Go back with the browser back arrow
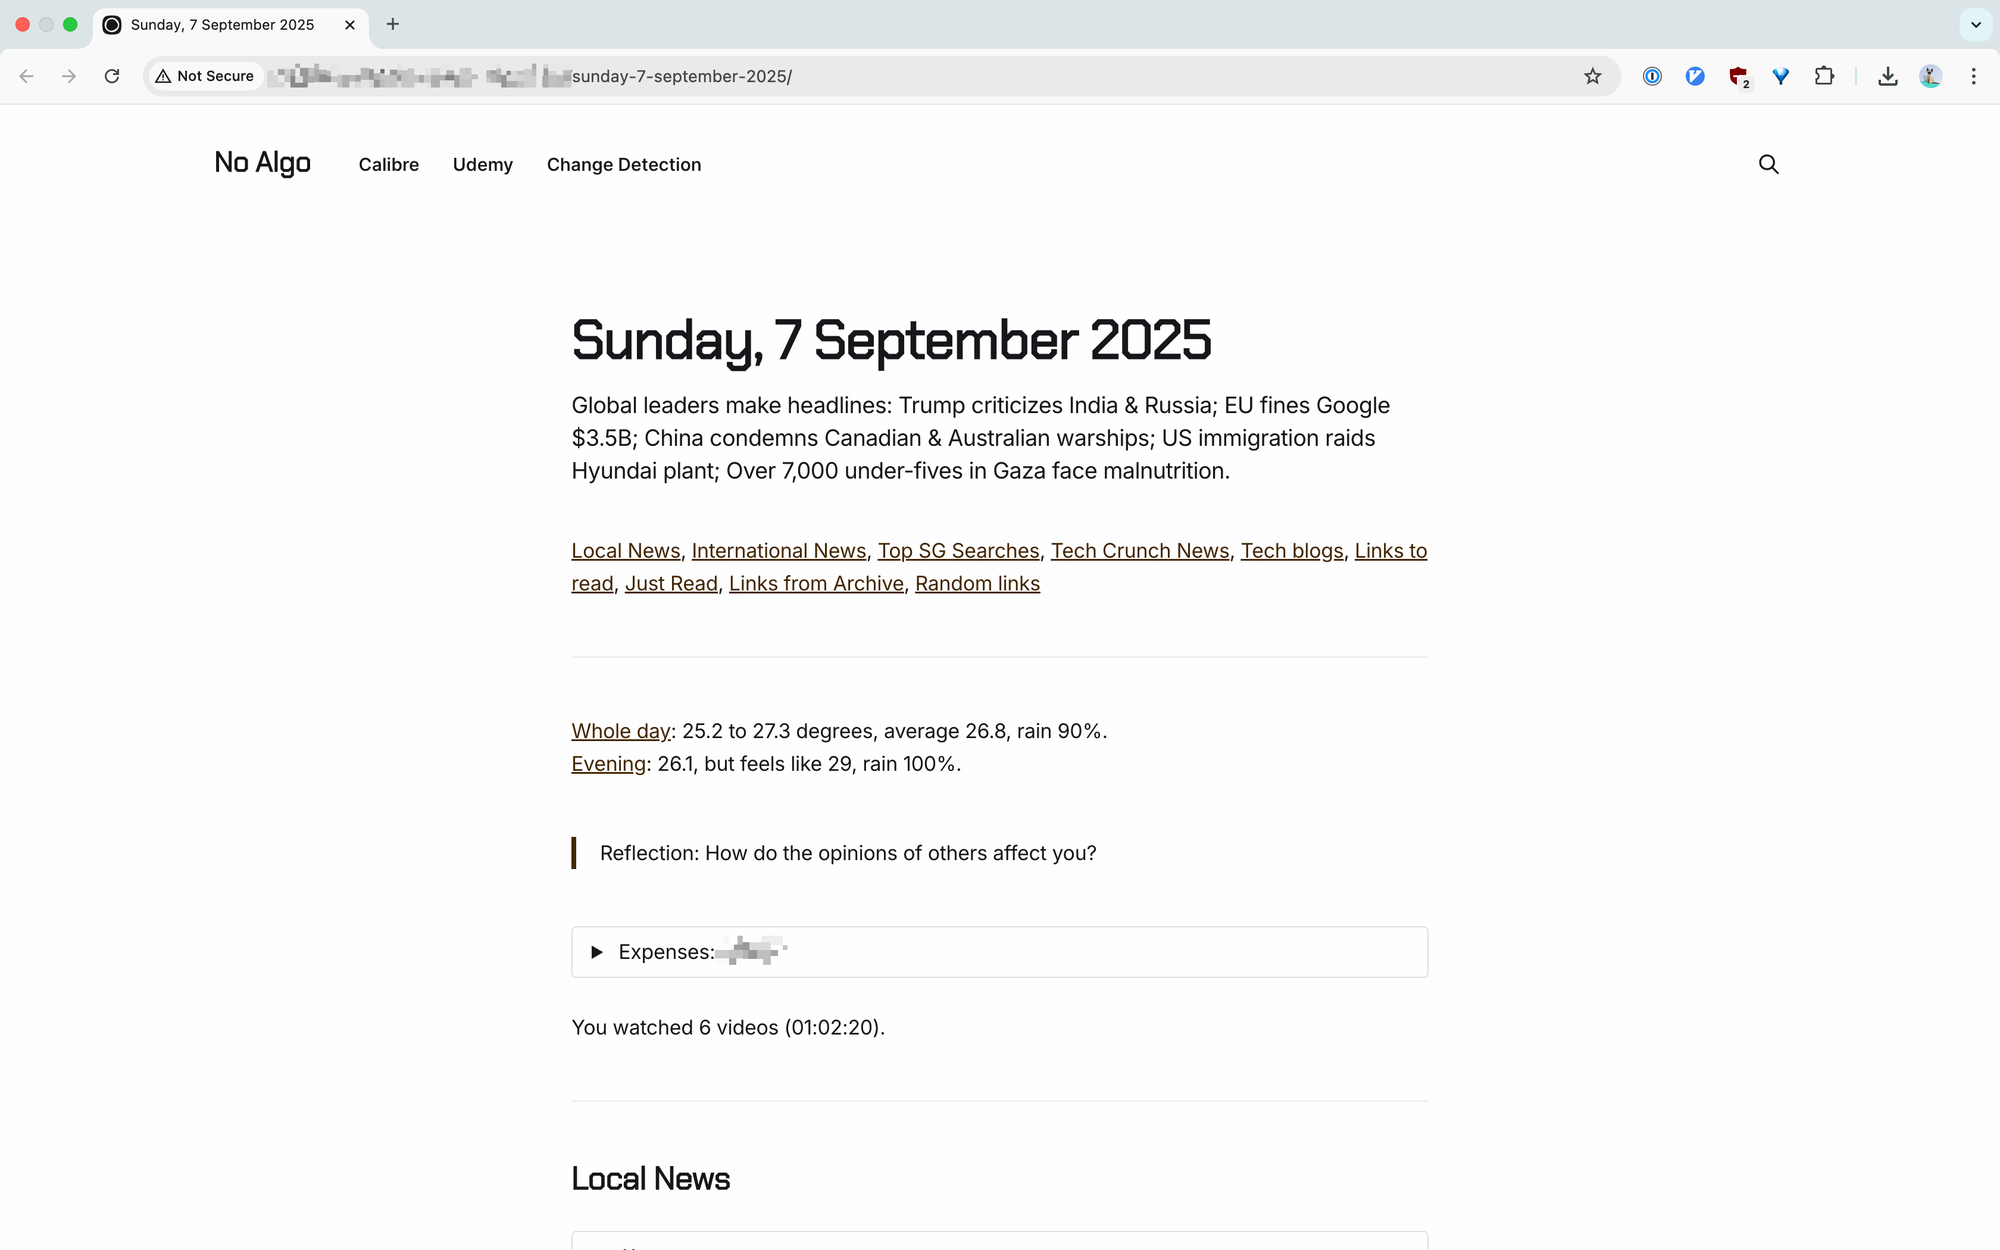2000x1250 pixels. [x=27, y=76]
